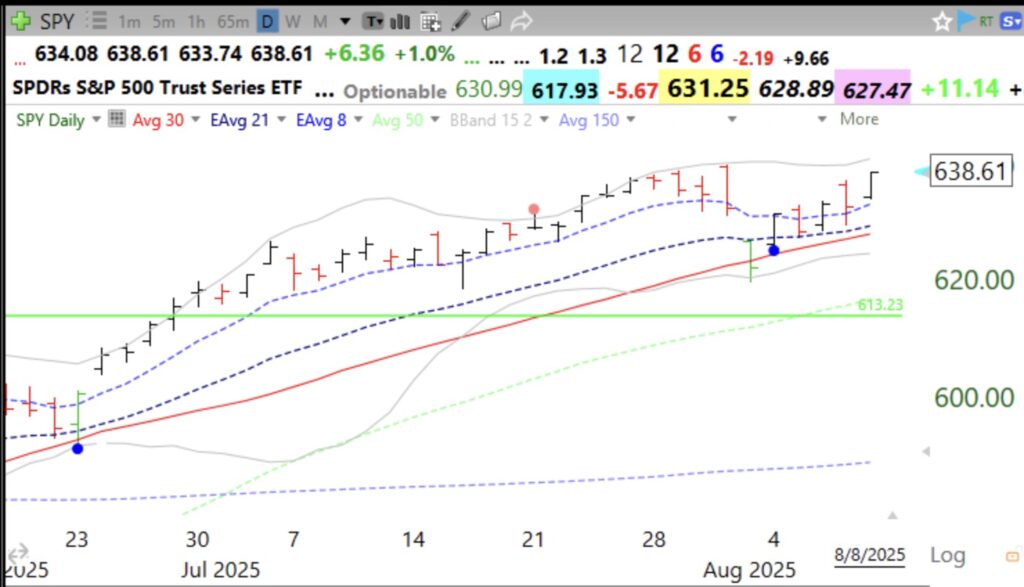
Task: Open the chart template T icon
Action: 373,22
